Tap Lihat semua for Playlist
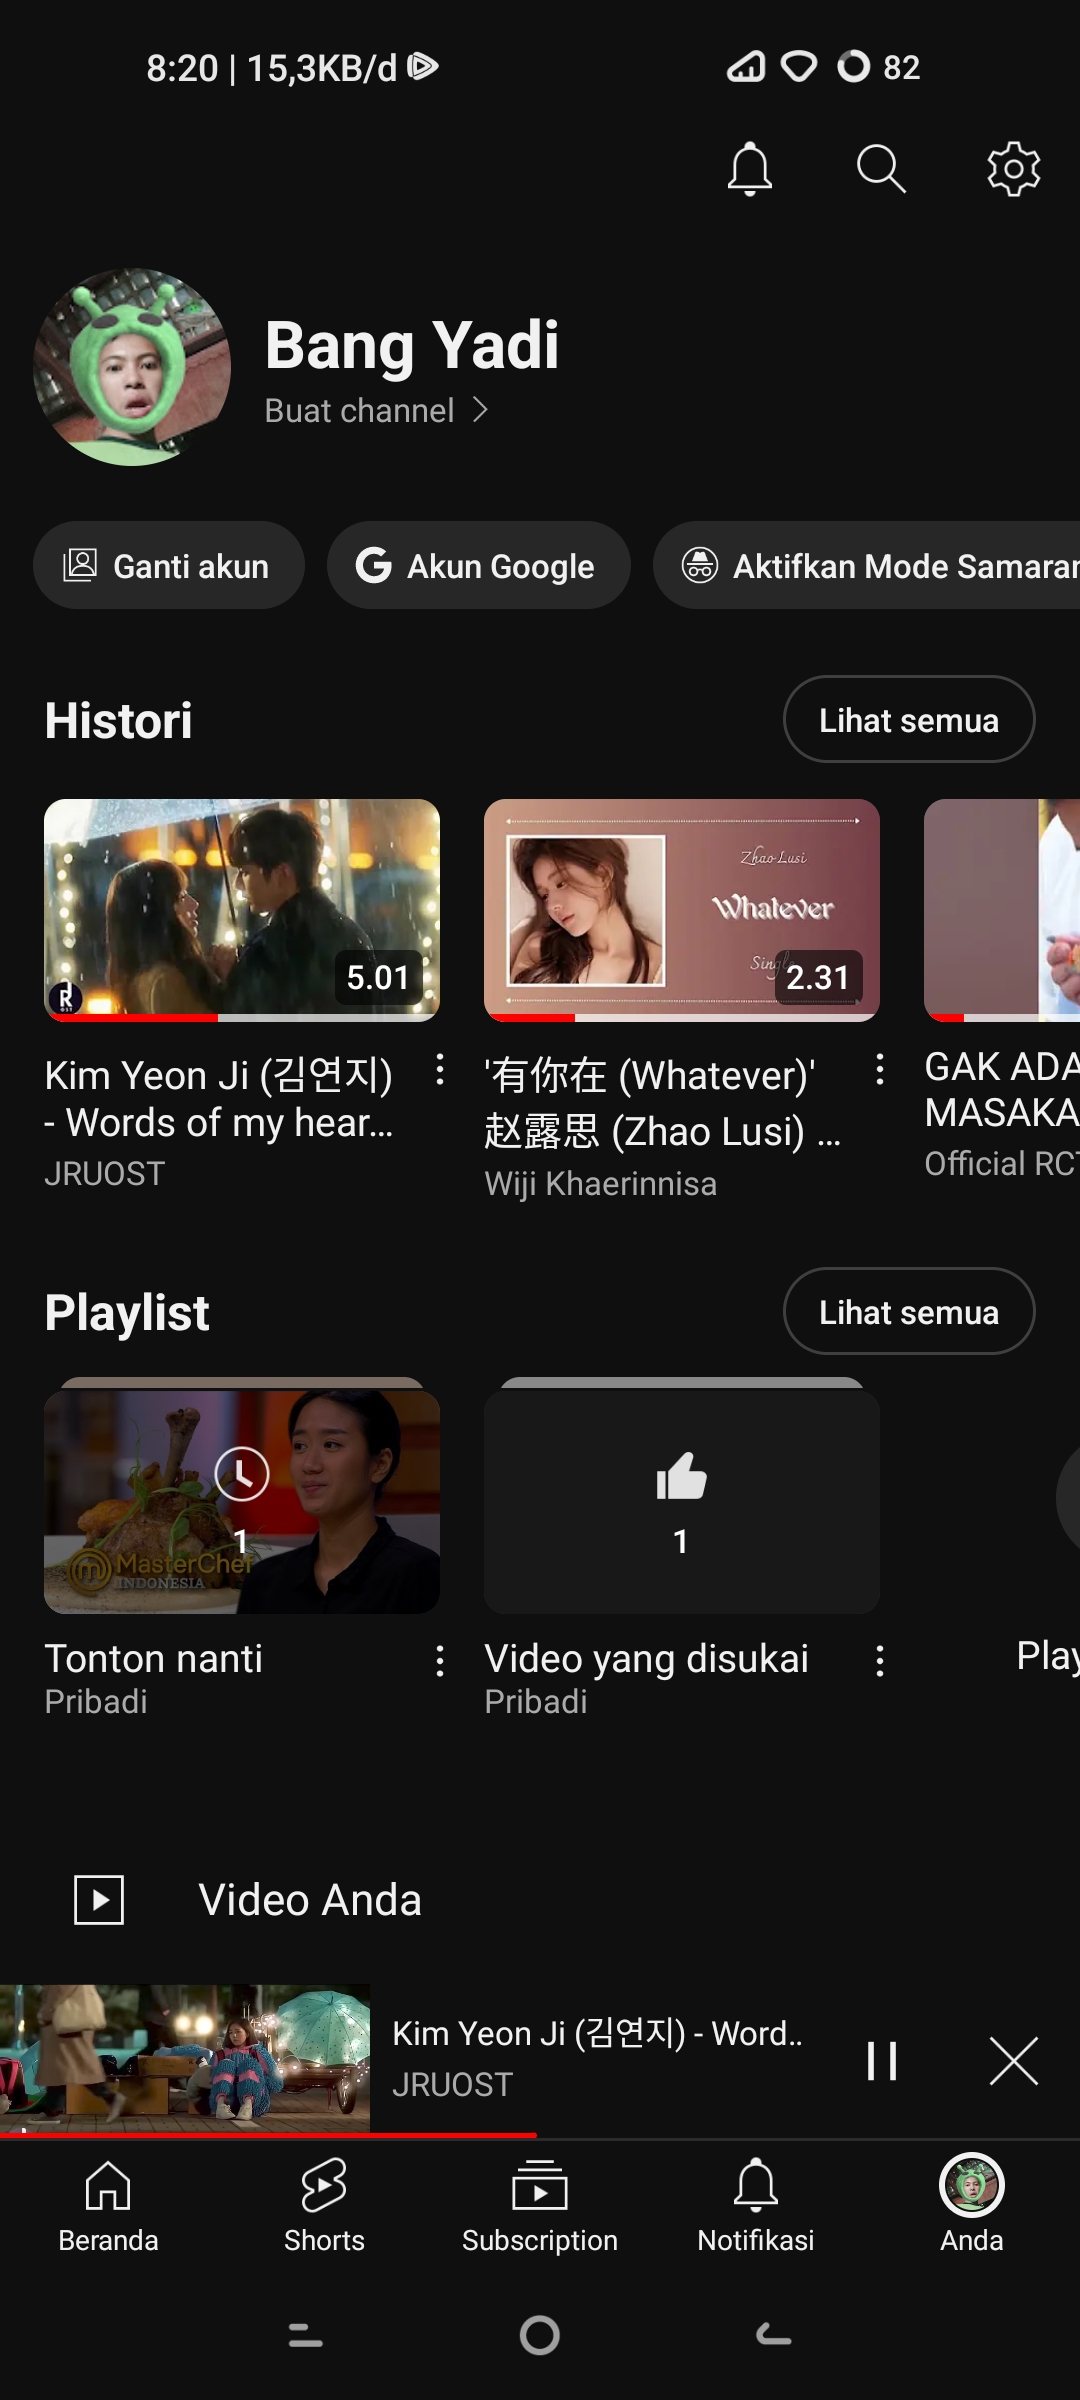 (908, 1312)
